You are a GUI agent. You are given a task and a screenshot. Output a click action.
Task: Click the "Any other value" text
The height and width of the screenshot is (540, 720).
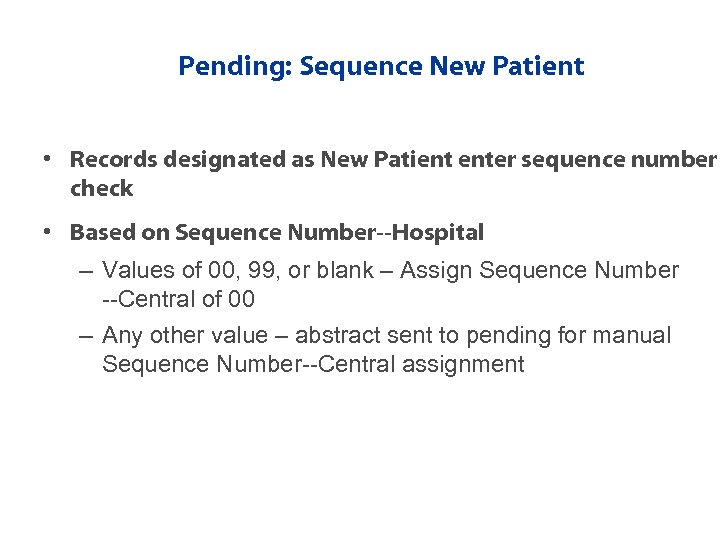coord(185,336)
